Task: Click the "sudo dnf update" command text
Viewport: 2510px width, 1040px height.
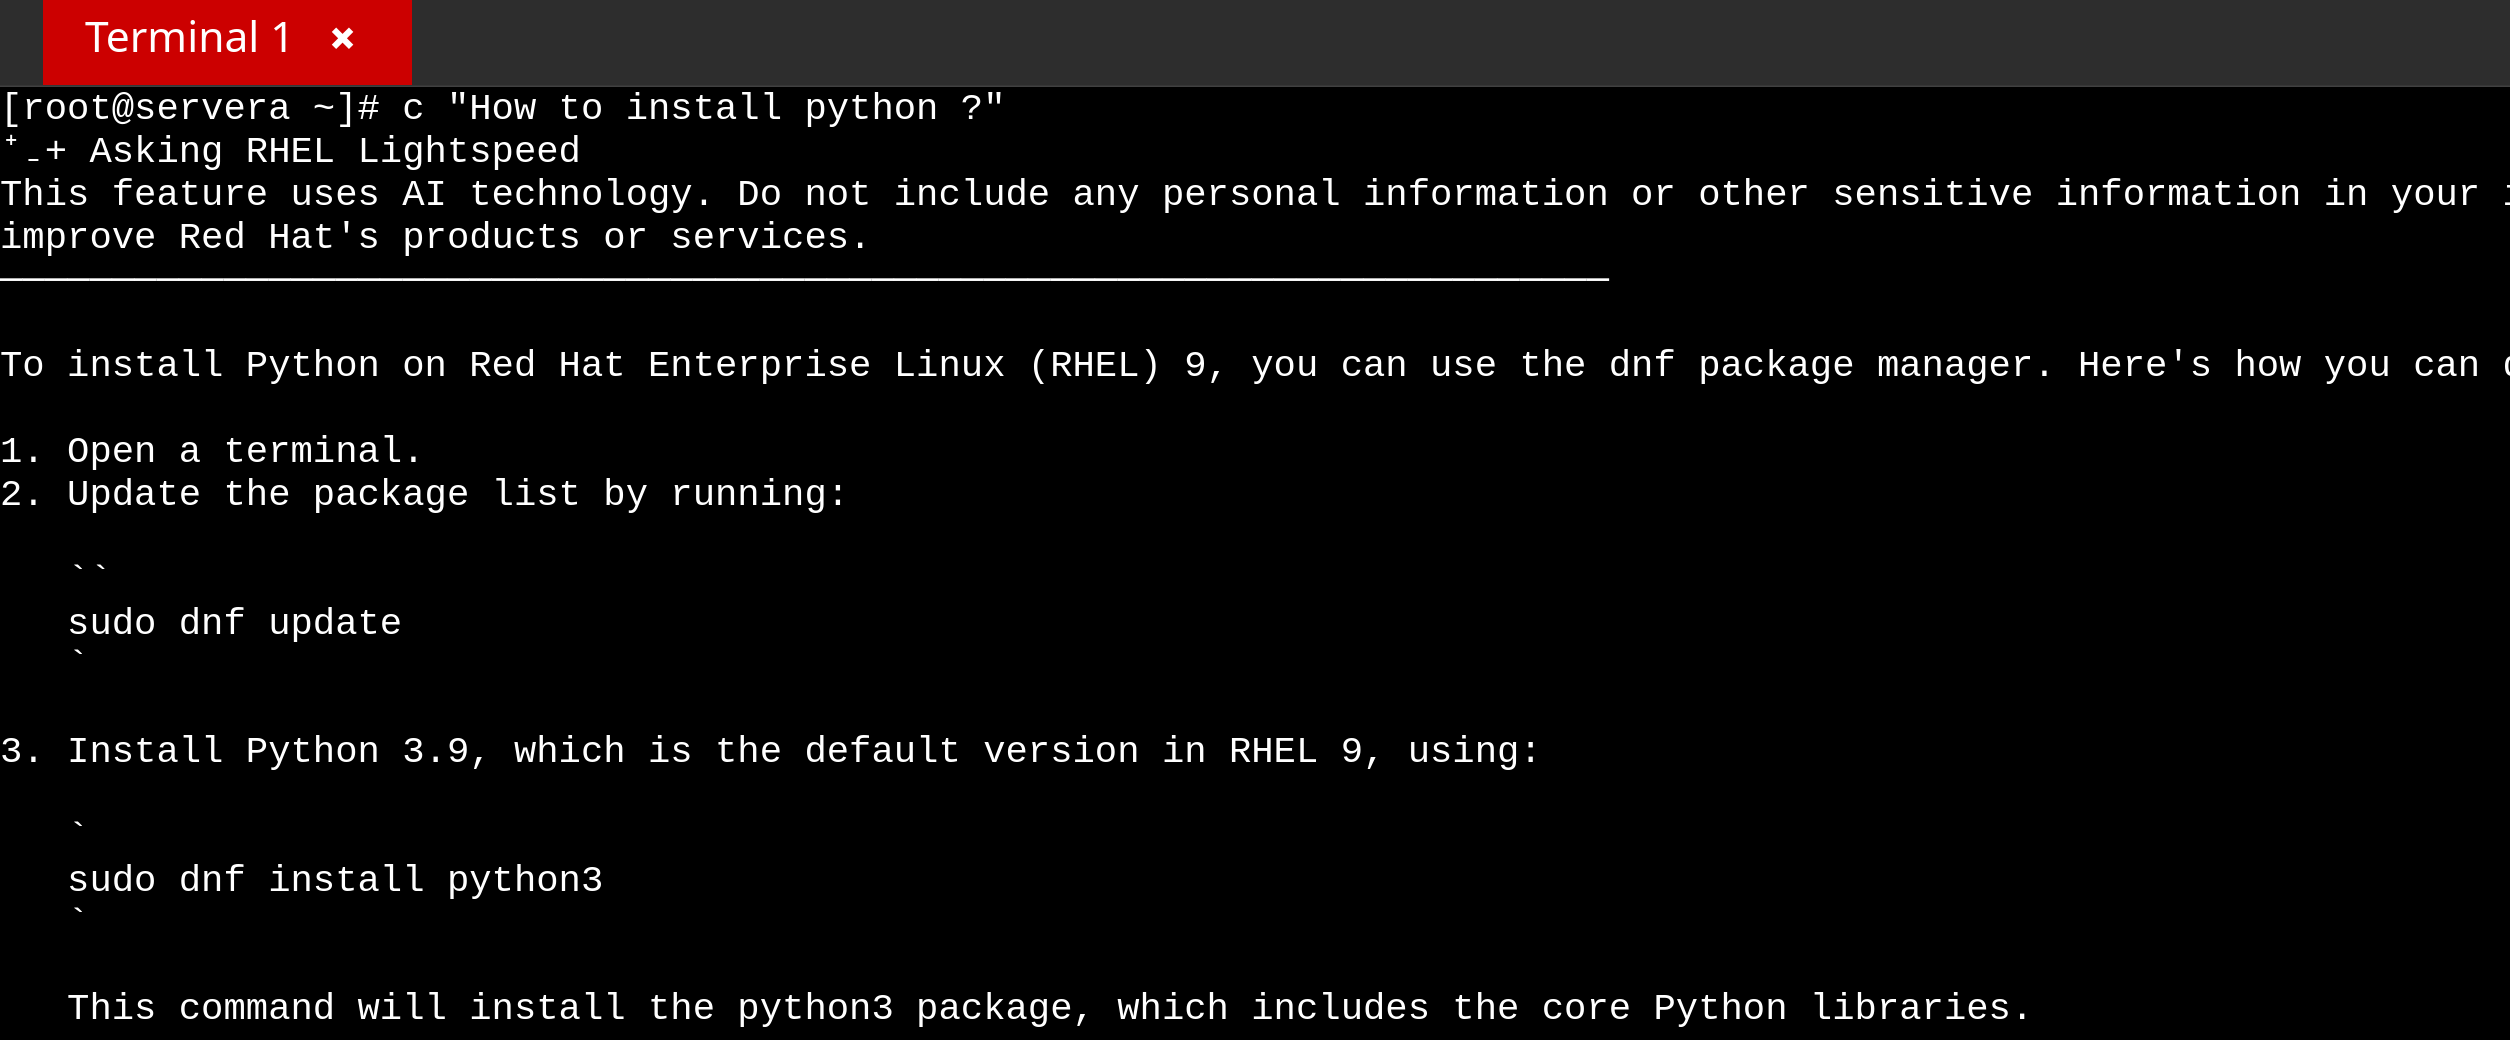Action: (x=234, y=623)
